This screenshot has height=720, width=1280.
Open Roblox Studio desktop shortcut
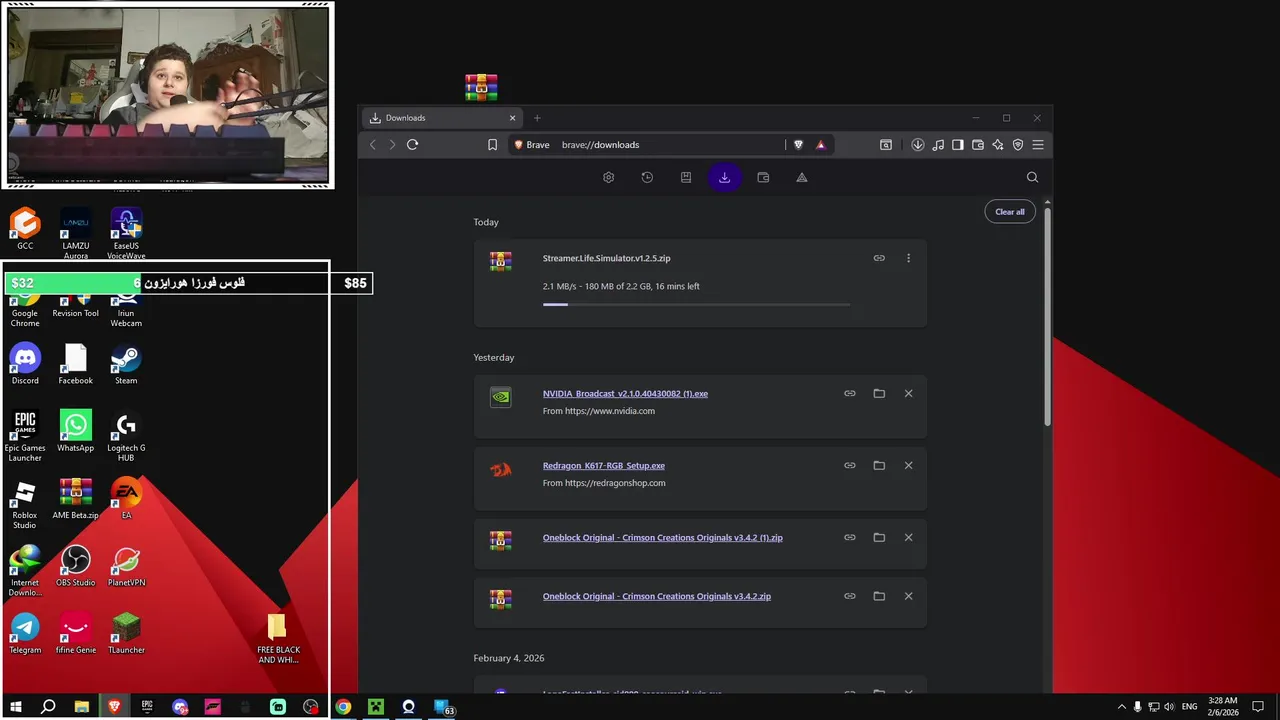[25, 503]
